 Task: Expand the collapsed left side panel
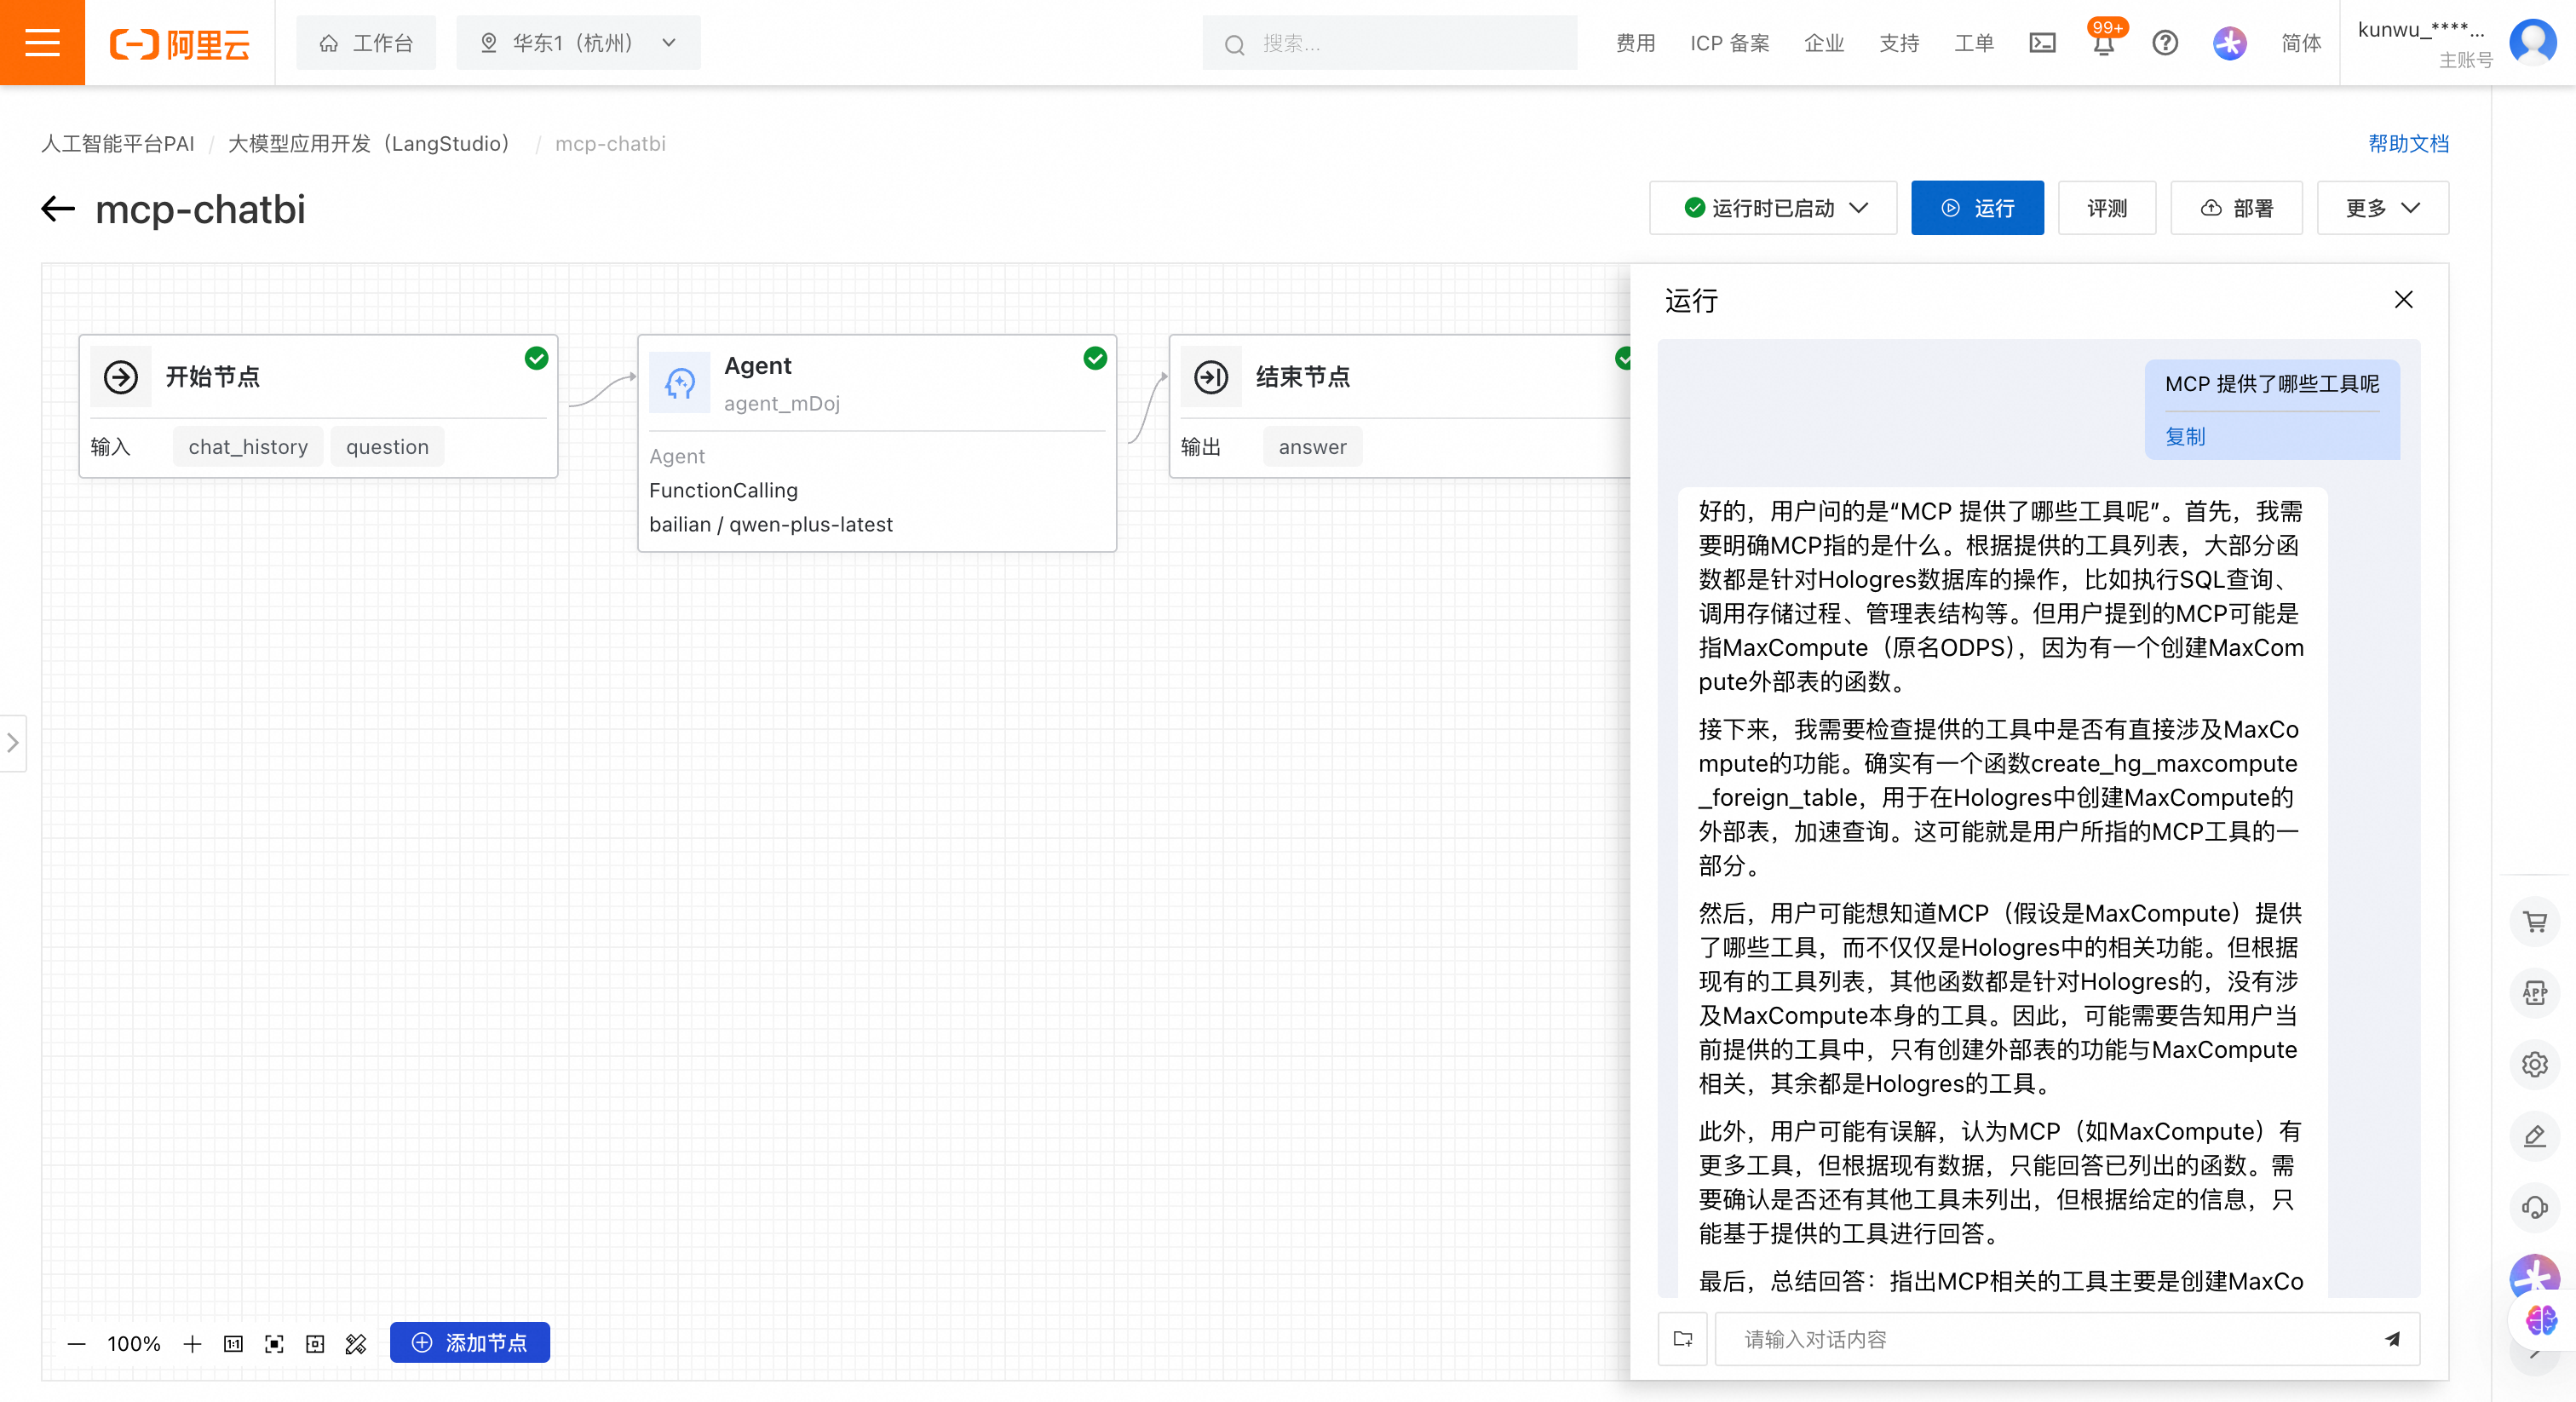pyautogui.click(x=13, y=743)
